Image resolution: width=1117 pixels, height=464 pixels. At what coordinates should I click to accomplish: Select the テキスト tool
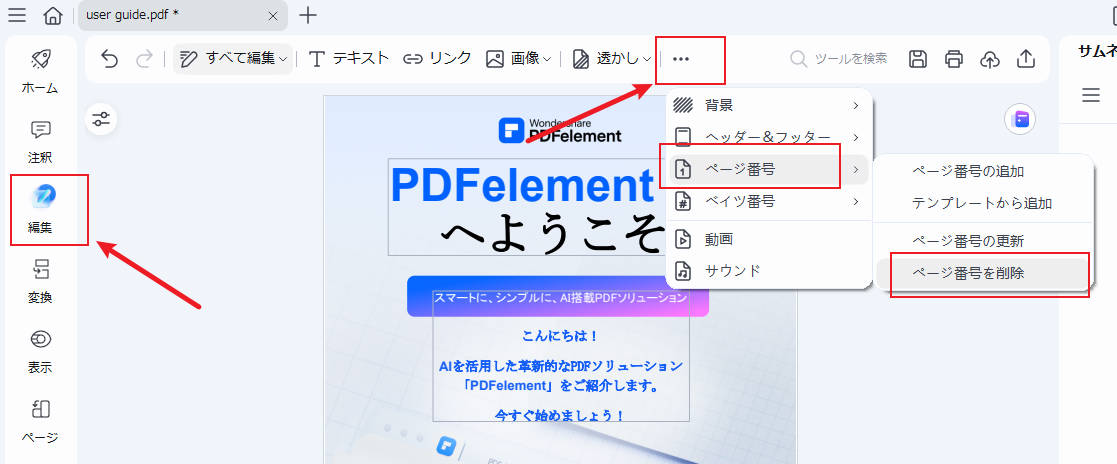(349, 58)
